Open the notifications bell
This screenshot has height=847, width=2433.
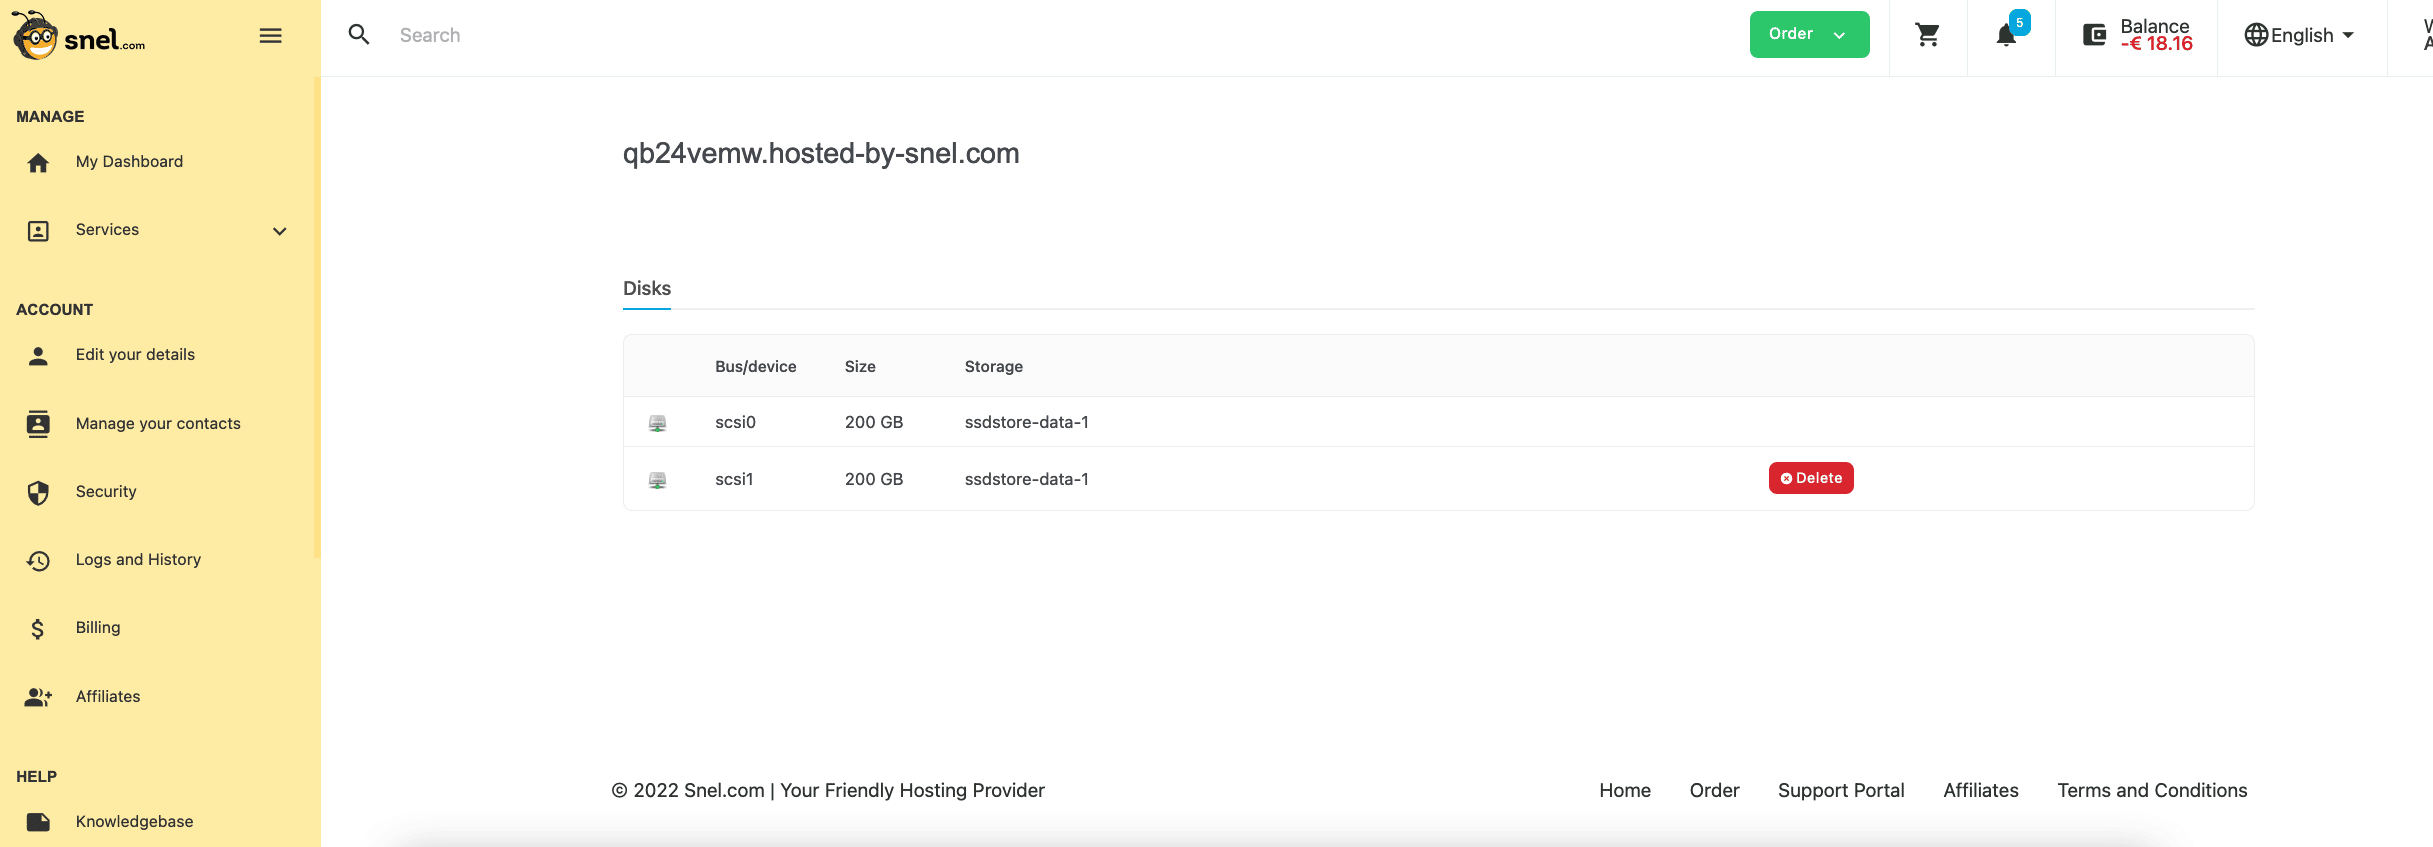(2006, 35)
